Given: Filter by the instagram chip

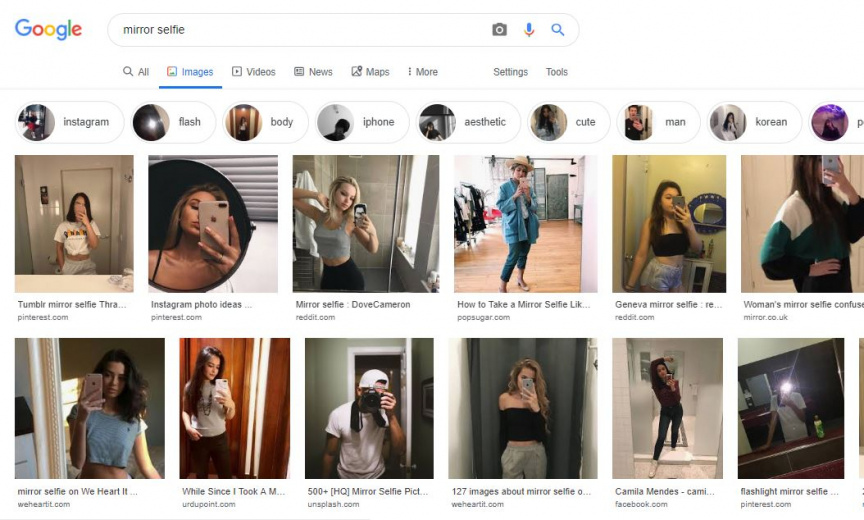Looking at the screenshot, I should click(70, 122).
